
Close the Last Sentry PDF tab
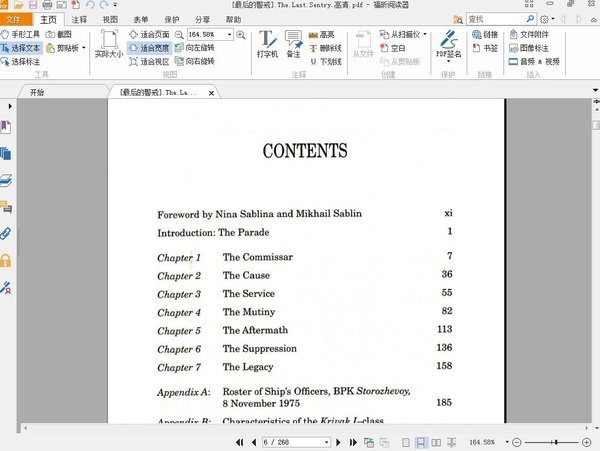tap(211, 93)
